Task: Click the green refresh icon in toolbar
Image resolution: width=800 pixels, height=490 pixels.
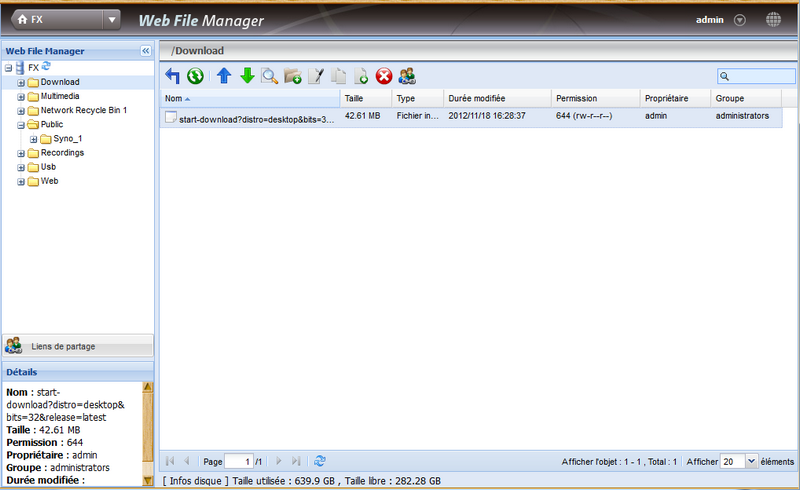Action: 195,76
